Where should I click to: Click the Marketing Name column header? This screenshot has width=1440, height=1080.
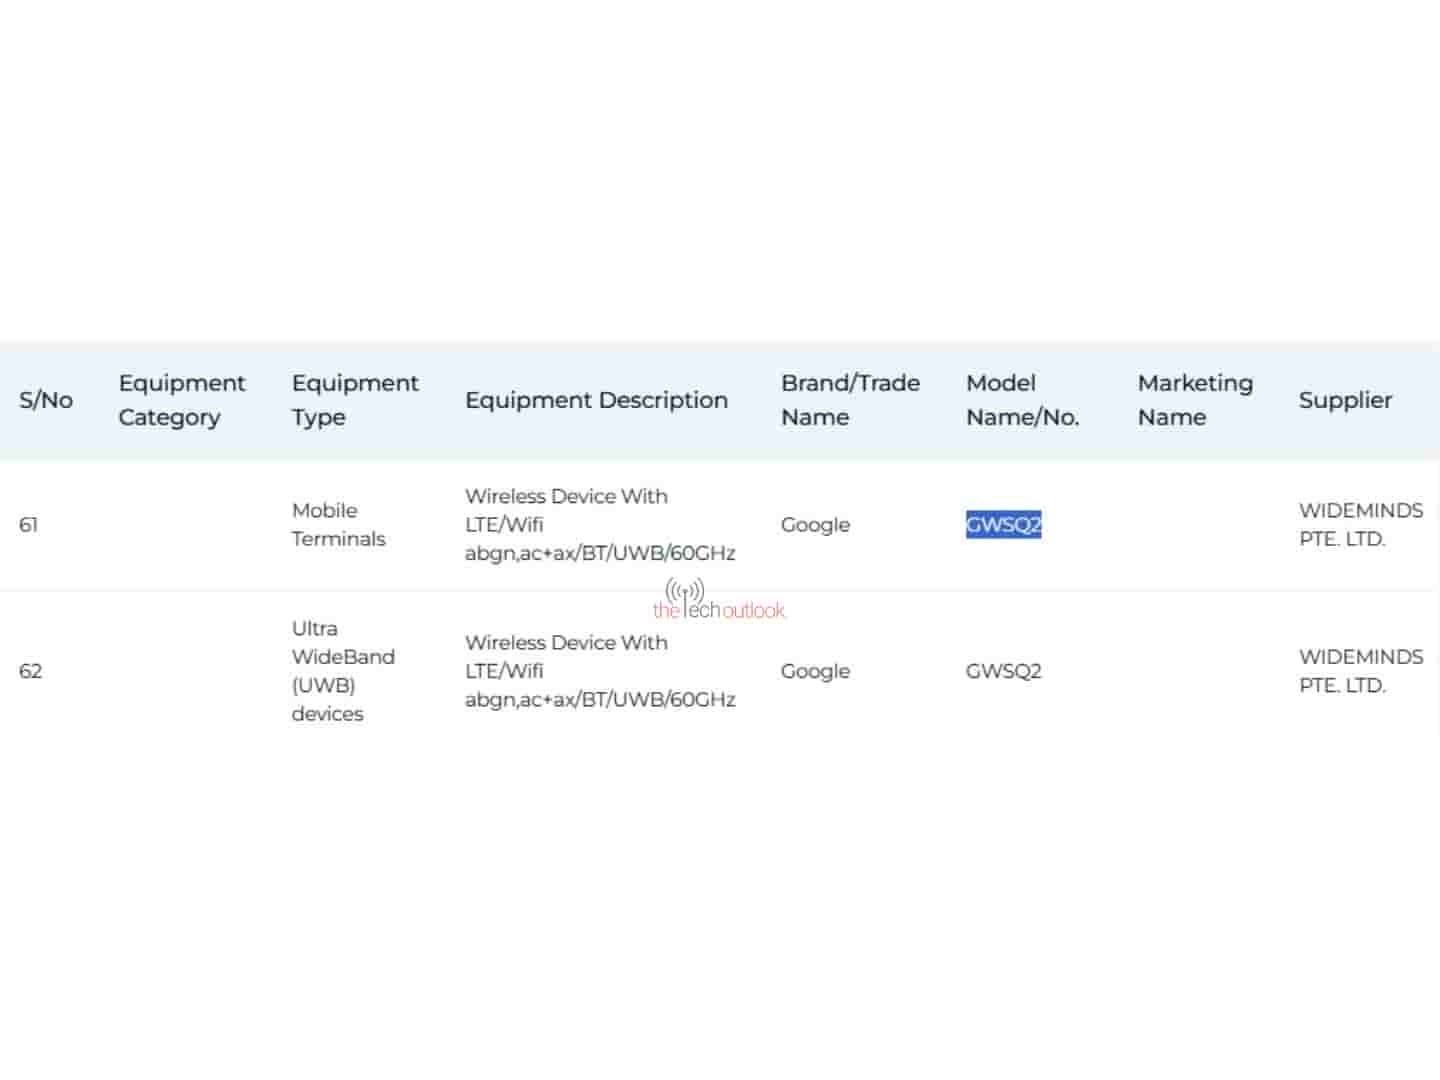click(x=1195, y=400)
